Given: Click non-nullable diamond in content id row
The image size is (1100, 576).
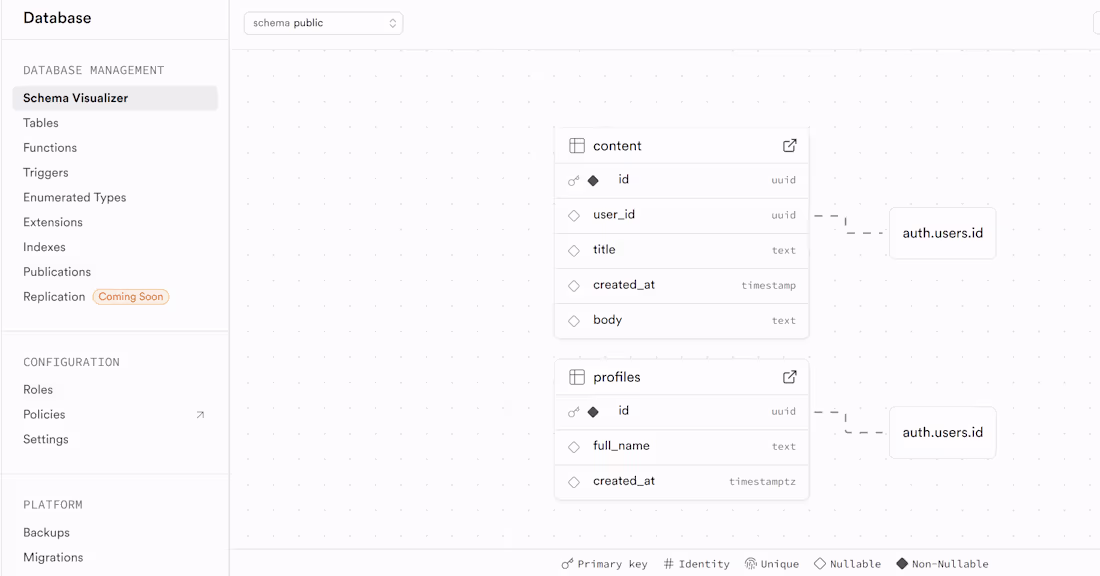Looking at the screenshot, I should point(593,180).
